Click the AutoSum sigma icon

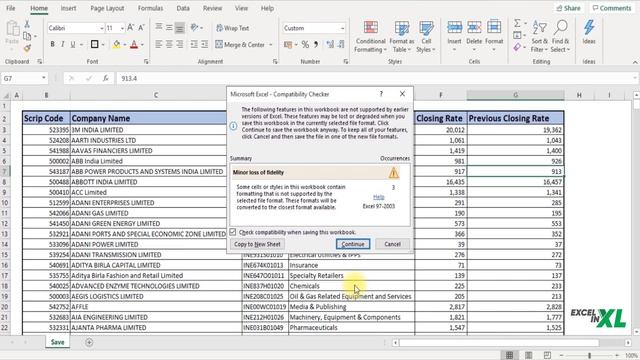pos(517,24)
